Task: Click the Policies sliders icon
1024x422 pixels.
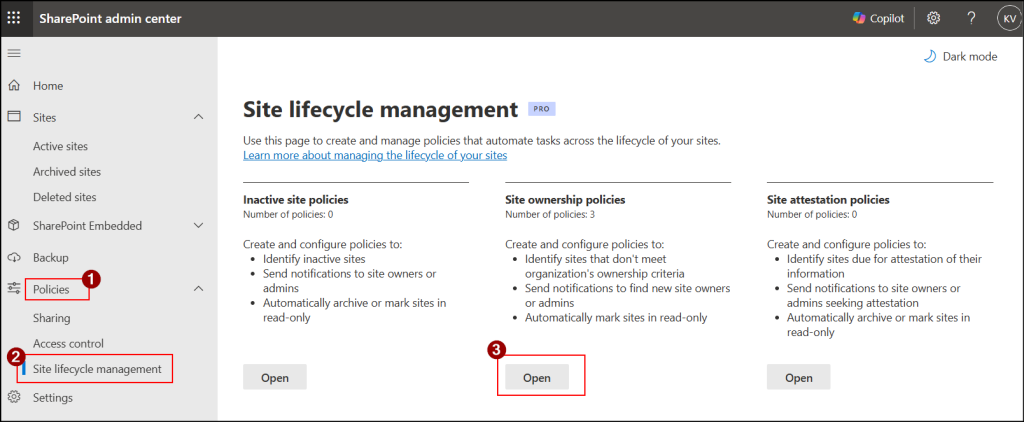Action: coord(14,289)
